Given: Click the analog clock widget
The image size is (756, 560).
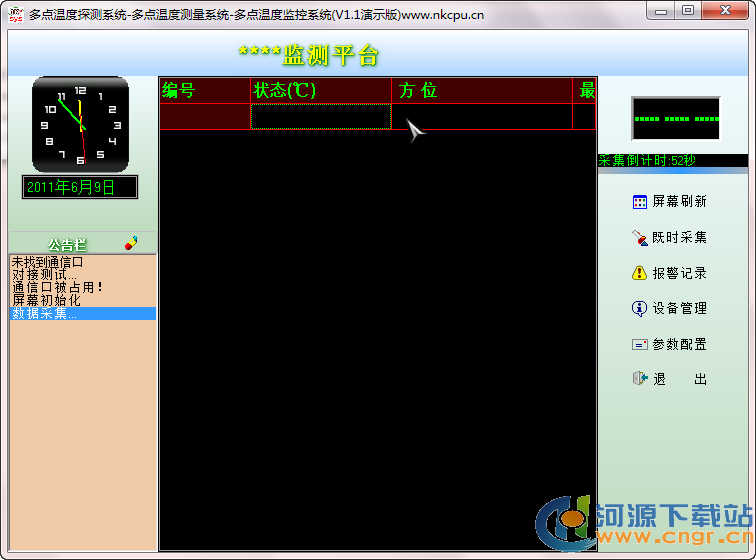Looking at the screenshot, I should [81, 124].
